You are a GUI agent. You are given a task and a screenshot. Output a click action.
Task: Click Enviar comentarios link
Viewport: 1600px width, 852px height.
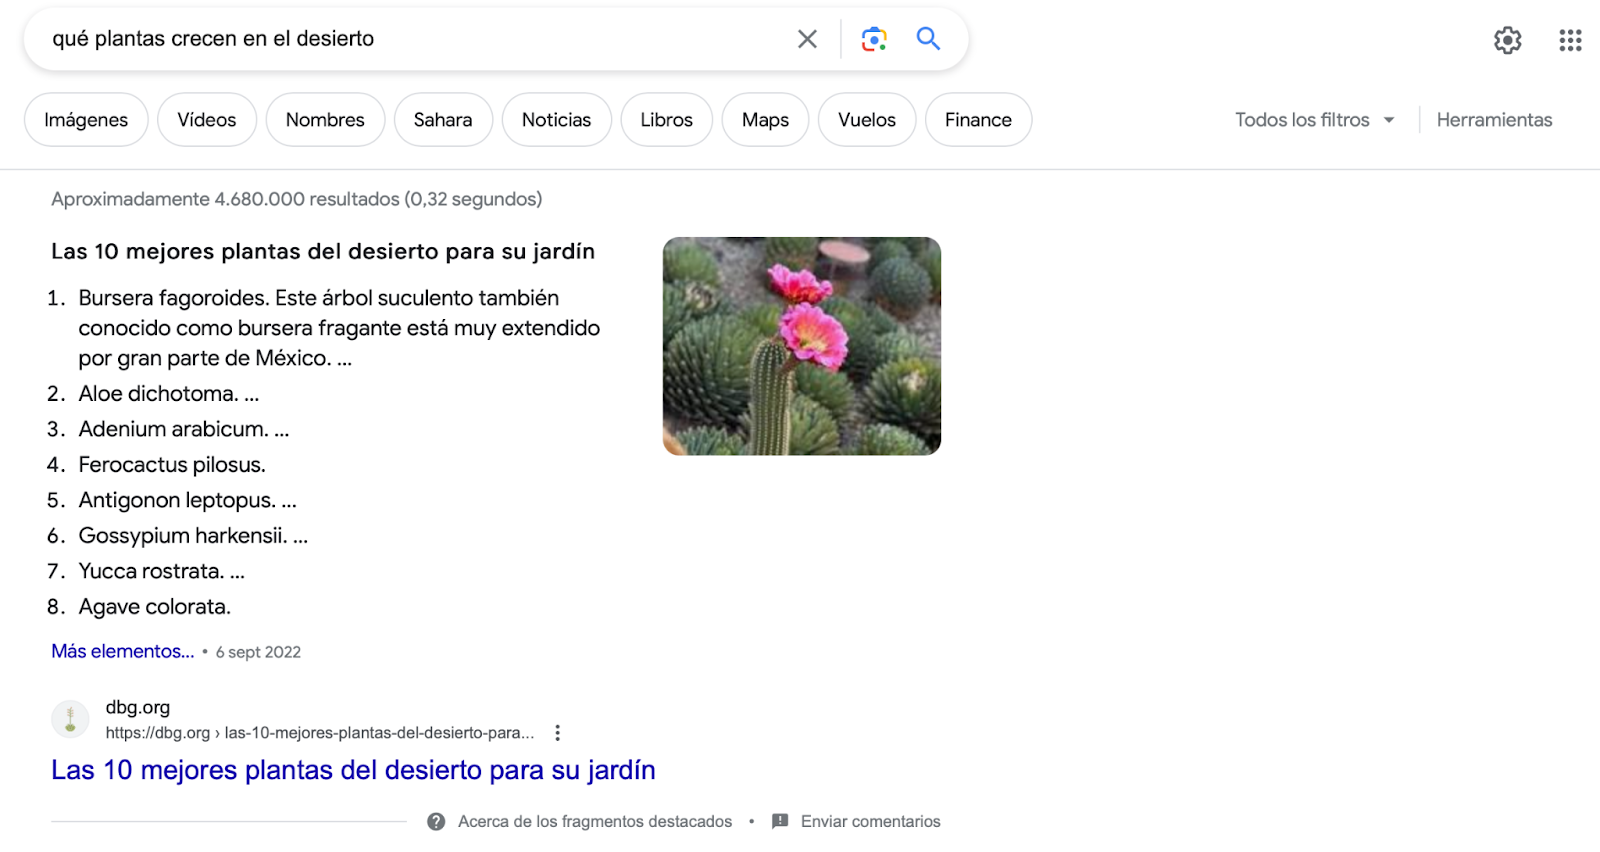[x=870, y=822]
